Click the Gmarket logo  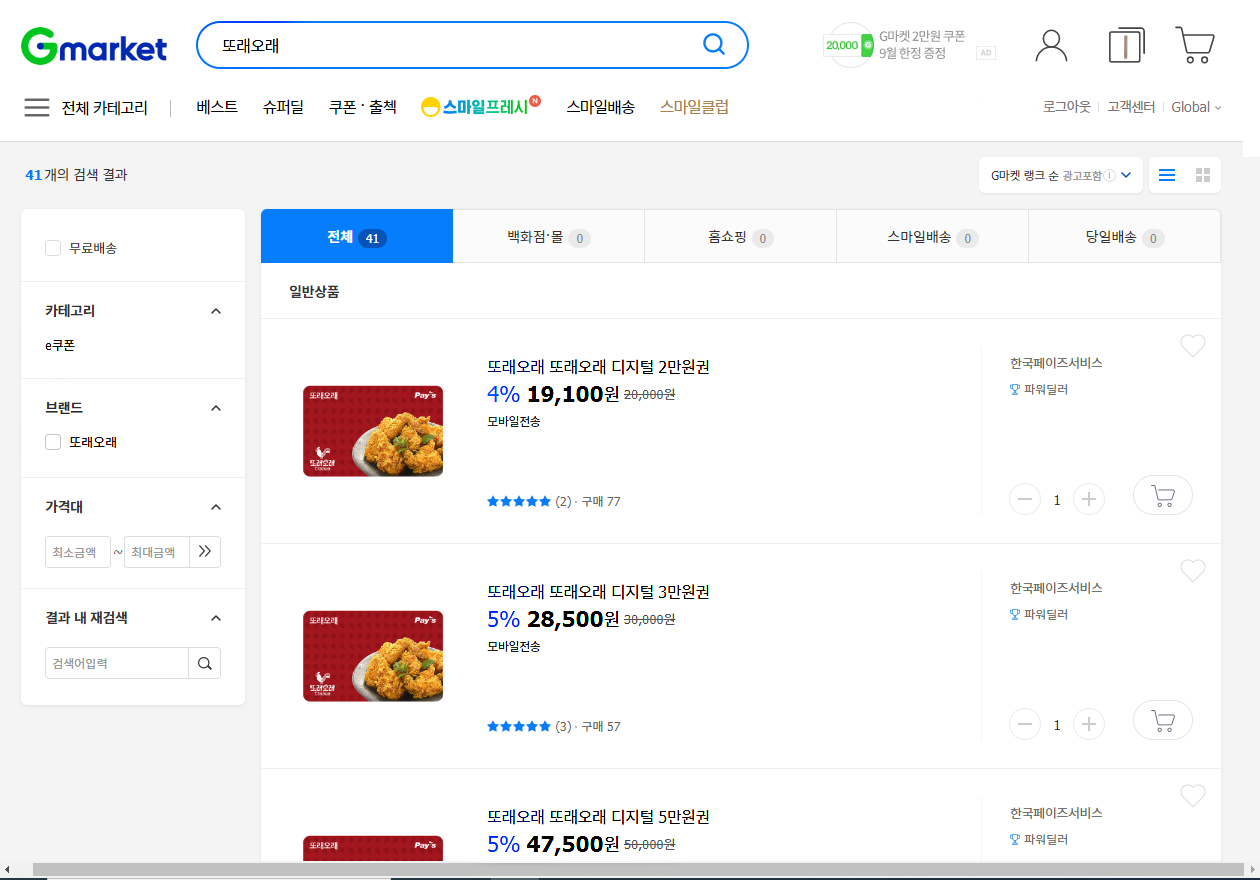pyautogui.click(x=94, y=46)
